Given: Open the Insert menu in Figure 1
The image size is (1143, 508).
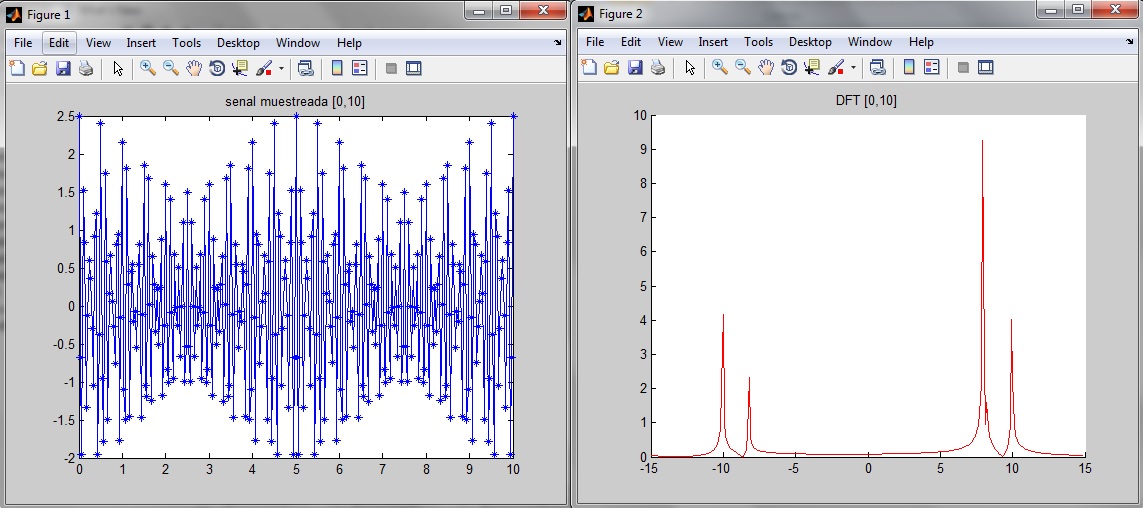Looking at the screenshot, I should point(141,43).
